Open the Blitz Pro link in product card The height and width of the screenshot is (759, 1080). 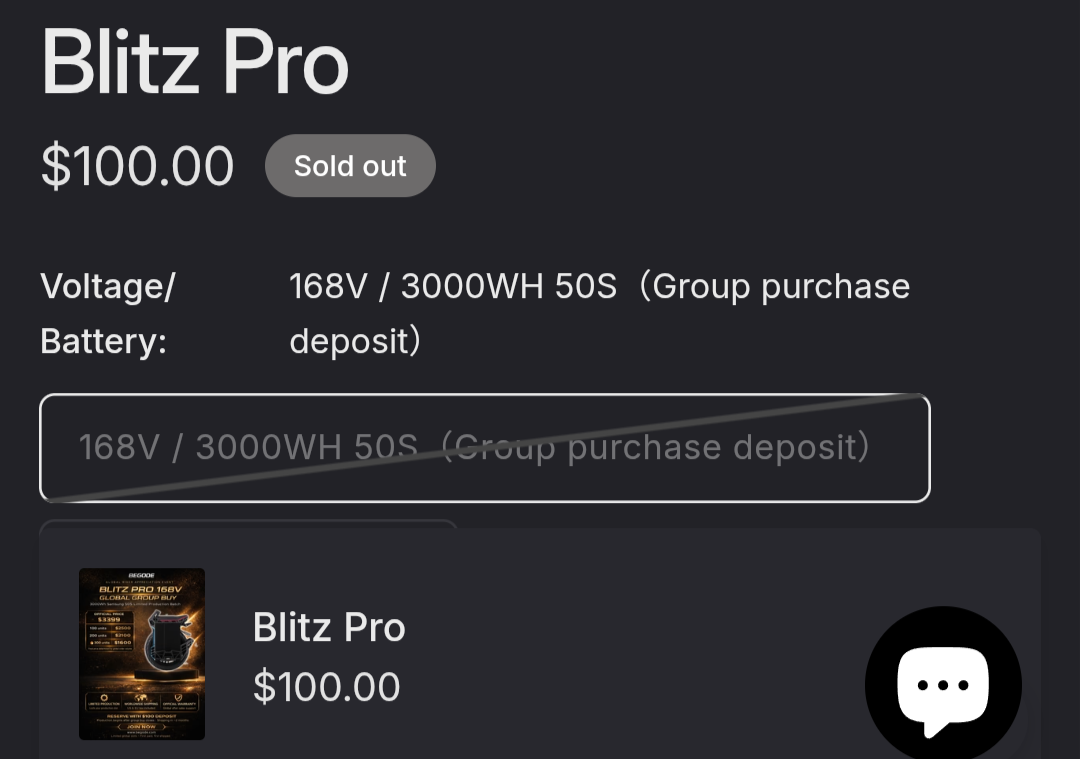coord(329,628)
